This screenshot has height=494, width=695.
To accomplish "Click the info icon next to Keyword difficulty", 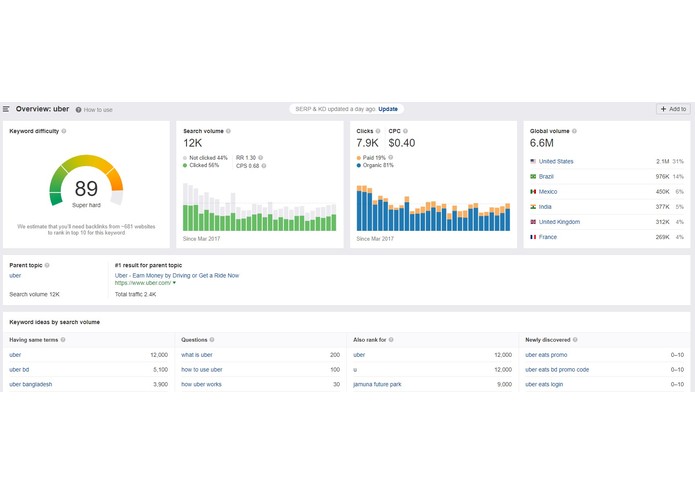I will click(x=64, y=131).
